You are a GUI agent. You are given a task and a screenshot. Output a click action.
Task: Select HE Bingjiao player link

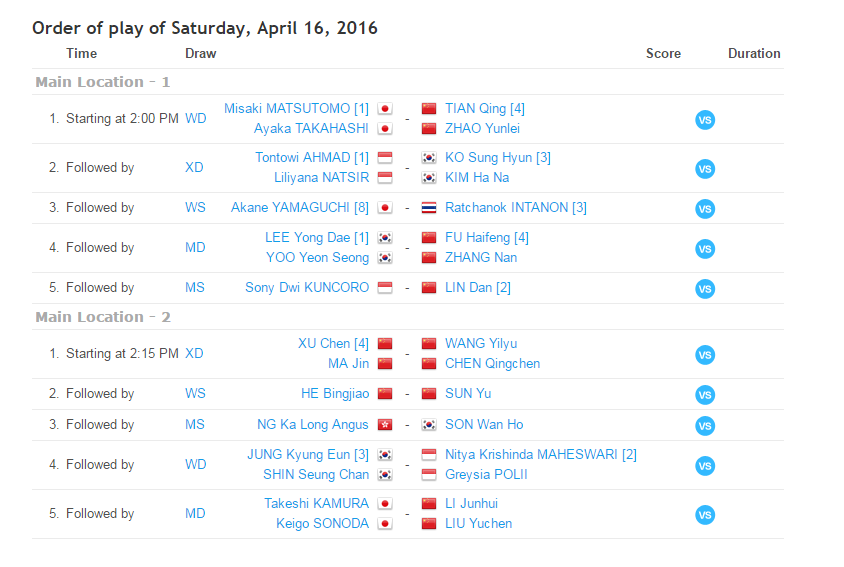[334, 393]
